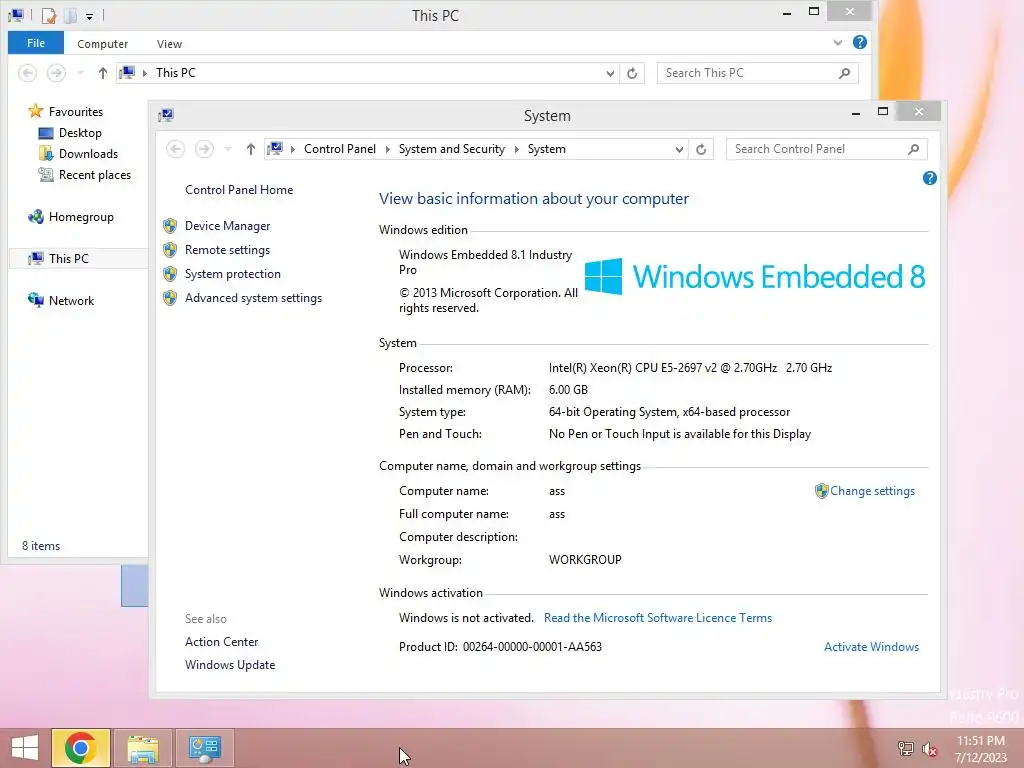1024x768 pixels.
Task: Select This PC in navigation pane
Action: pos(69,259)
